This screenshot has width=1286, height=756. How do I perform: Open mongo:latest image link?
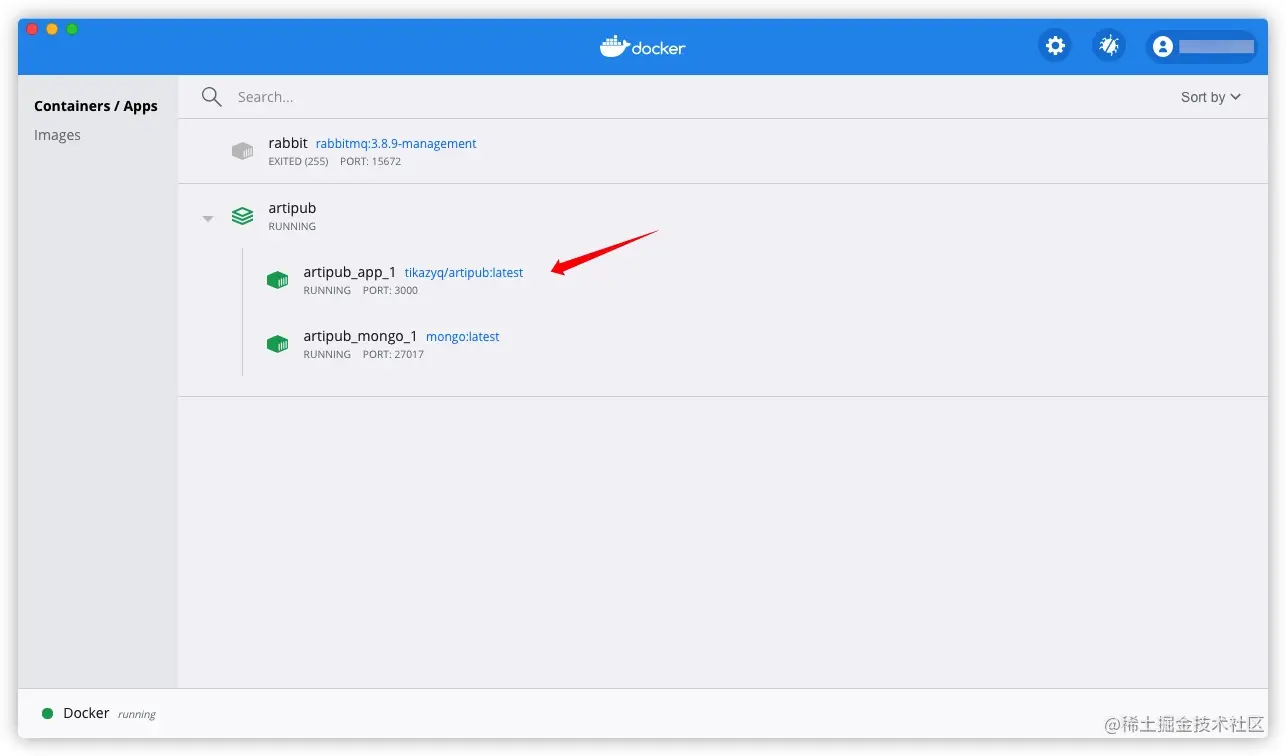463,337
